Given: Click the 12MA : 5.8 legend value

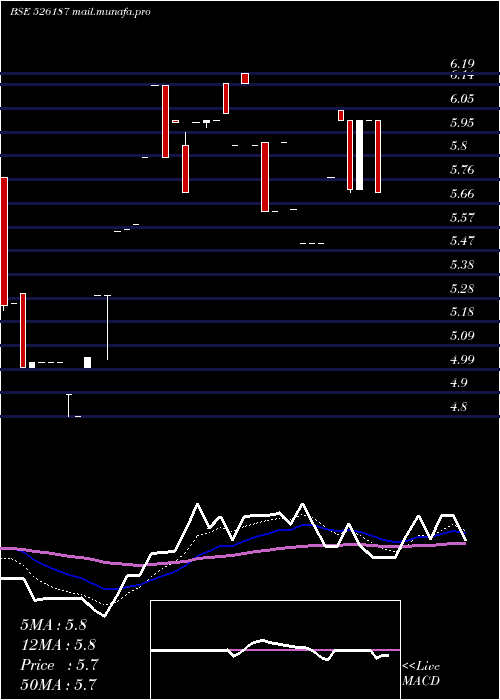Looking at the screenshot, I should [58, 645].
